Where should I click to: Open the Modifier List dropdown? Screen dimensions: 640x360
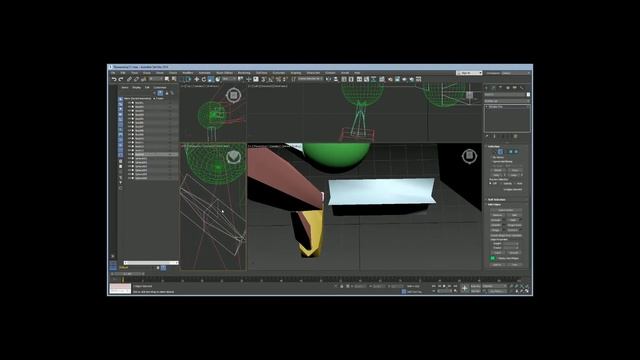(507, 101)
